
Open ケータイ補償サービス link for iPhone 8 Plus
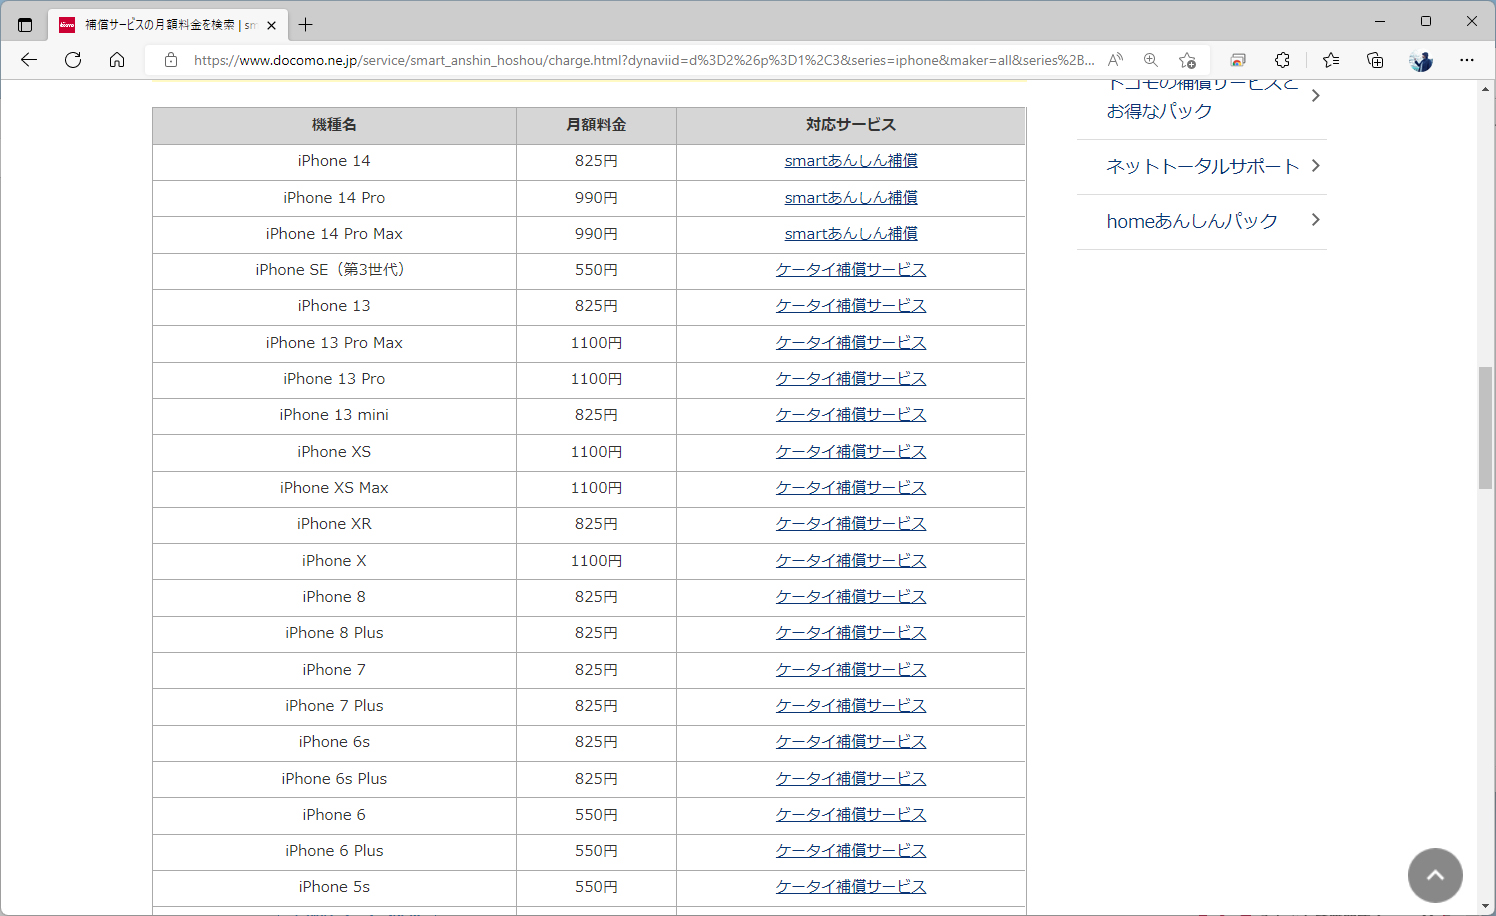(x=851, y=633)
